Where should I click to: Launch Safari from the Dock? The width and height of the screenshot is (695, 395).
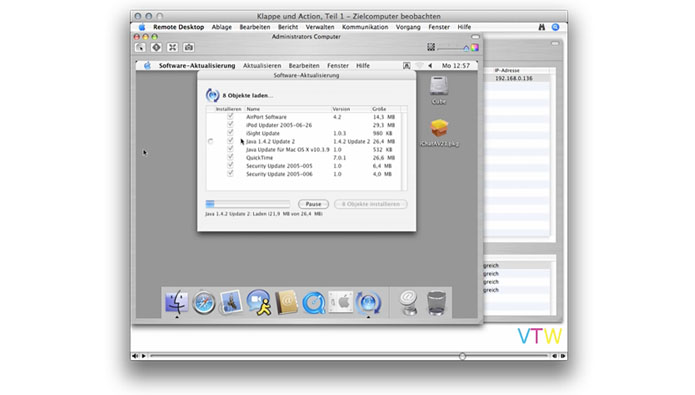click(x=203, y=303)
